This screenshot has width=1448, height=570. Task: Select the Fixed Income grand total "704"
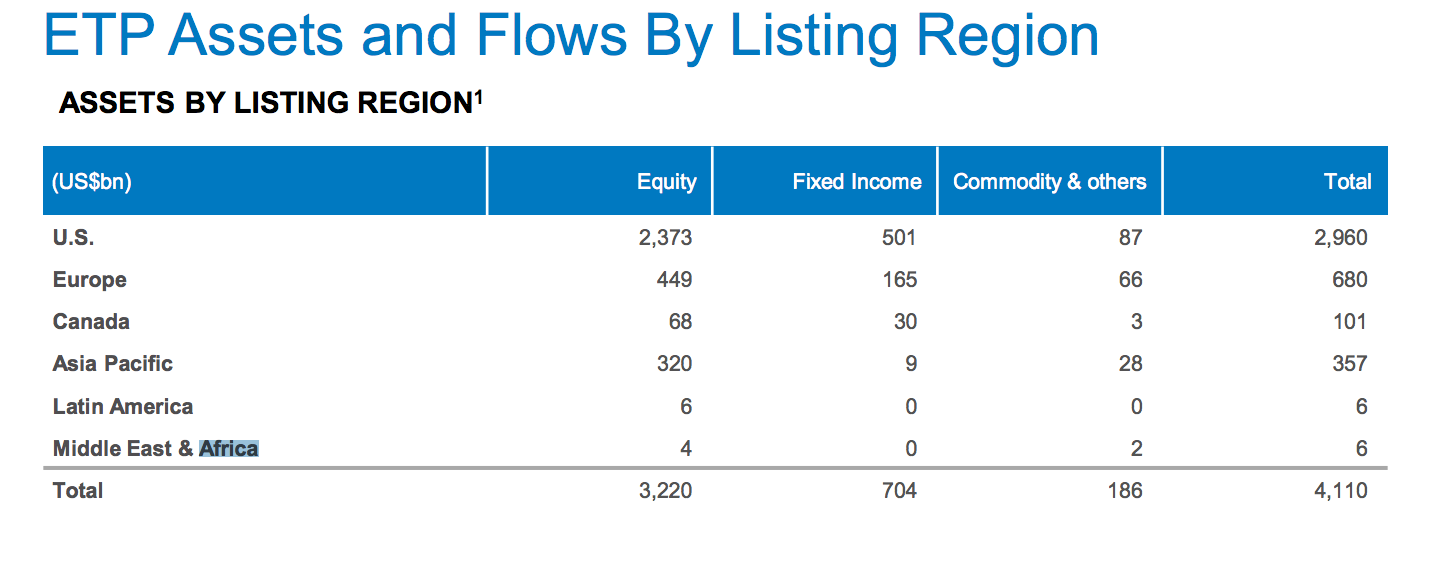click(x=899, y=491)
